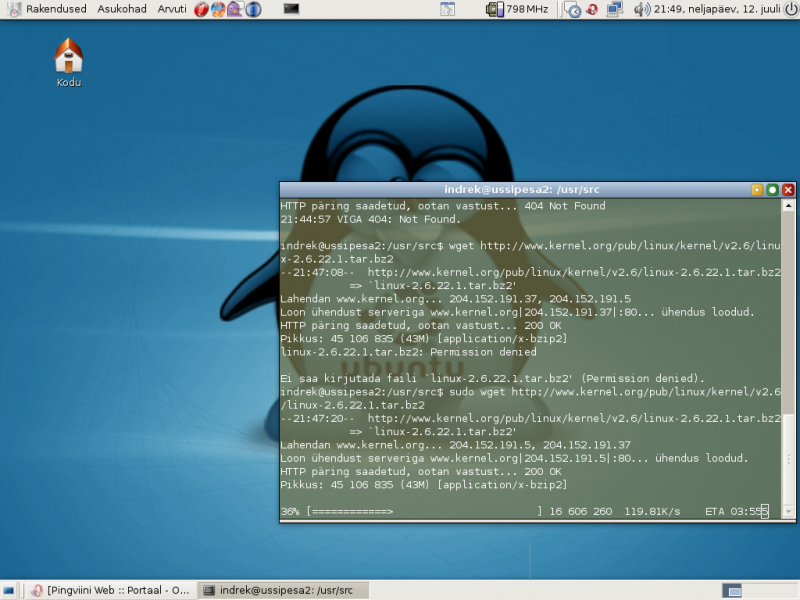Open the Pidgin chat launcher
The width and height of the screenshot is (800, 600).
(x=235, y=9)
